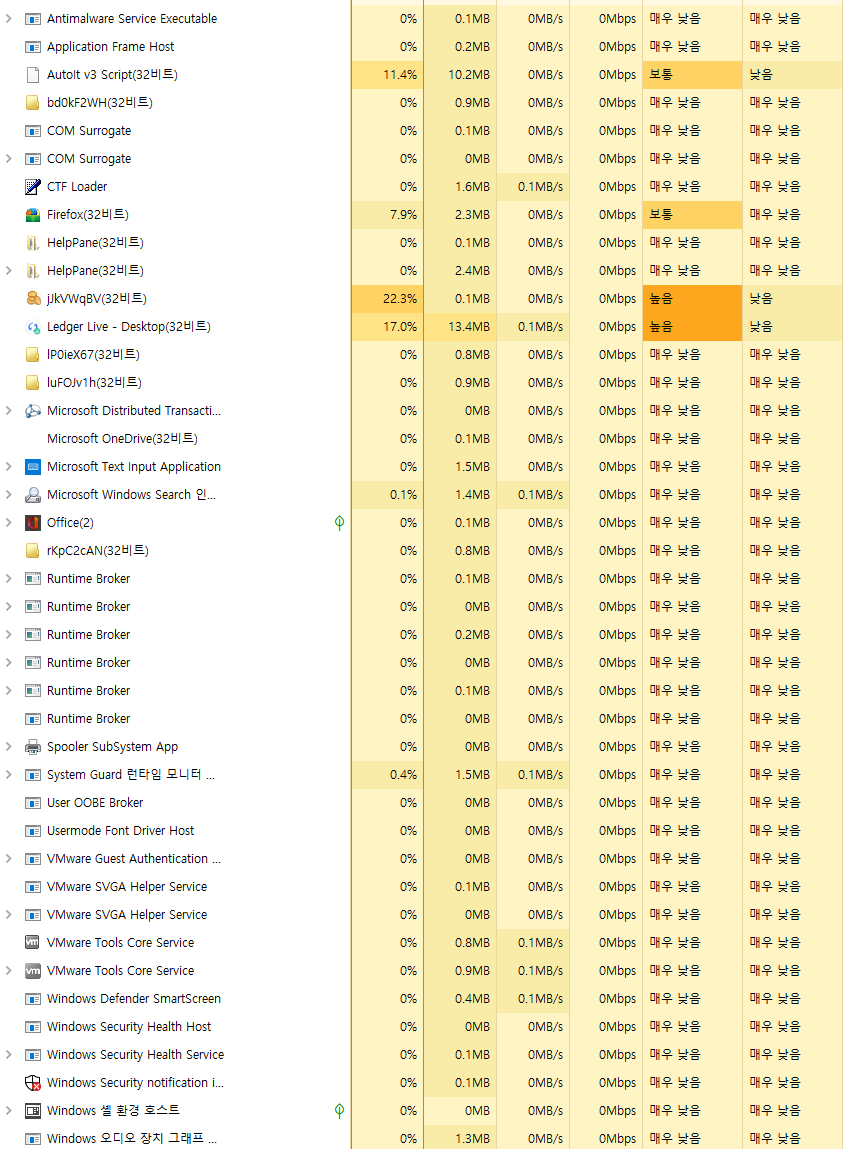Screen dimensions: 852x1149
Task: Click the 7.9% CPU value for Firefox
Action: pyautogui.click(x=404, y=215)
